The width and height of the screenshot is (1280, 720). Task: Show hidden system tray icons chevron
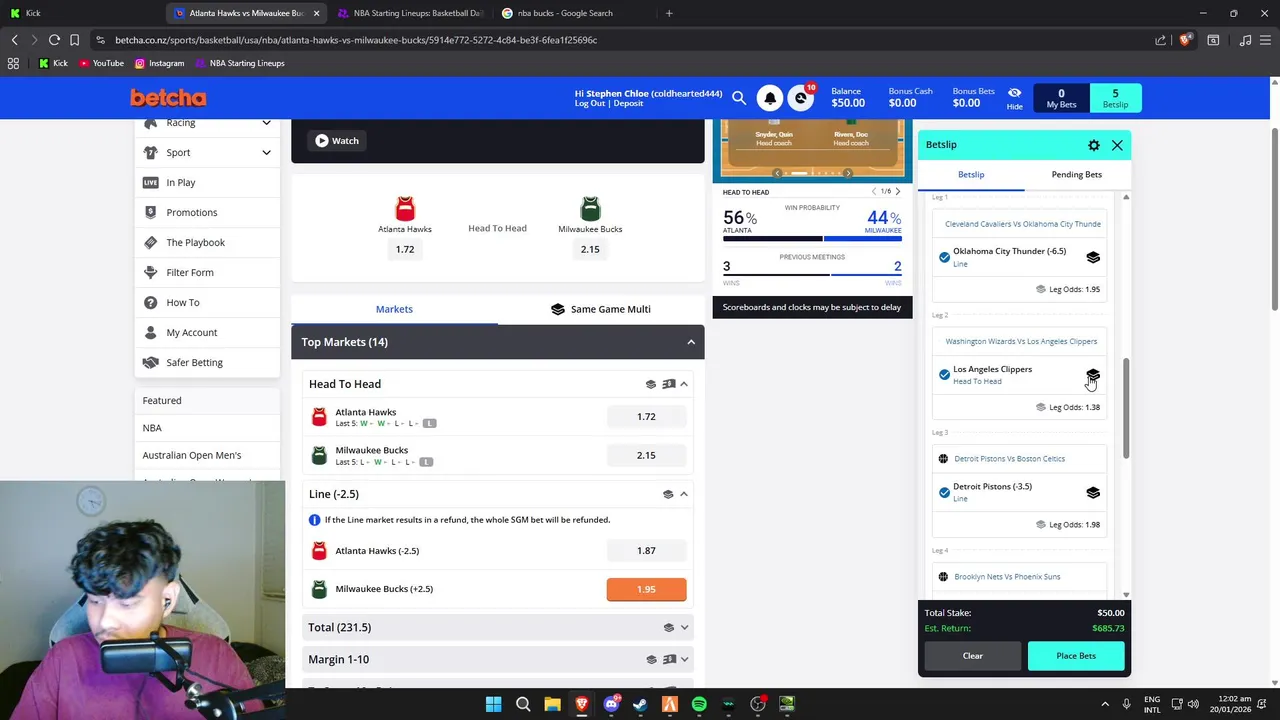pyautogui.click(x=1105, y=704)
